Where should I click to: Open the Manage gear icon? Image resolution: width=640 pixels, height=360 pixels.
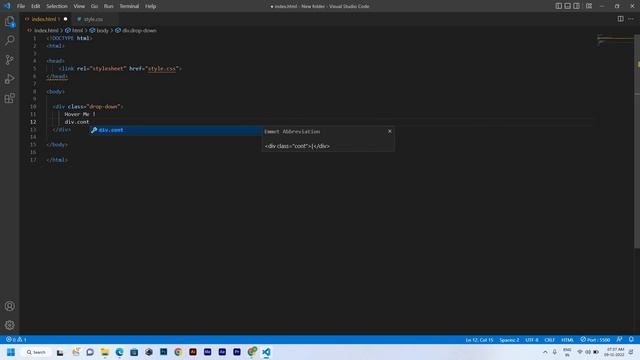(10, 325)
